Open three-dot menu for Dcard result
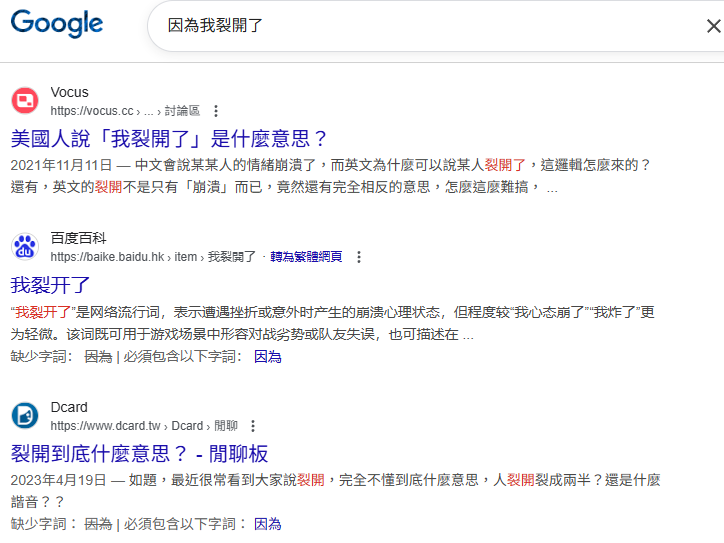Viewport: 724px width, 543px height. click(x=253, y=426)
